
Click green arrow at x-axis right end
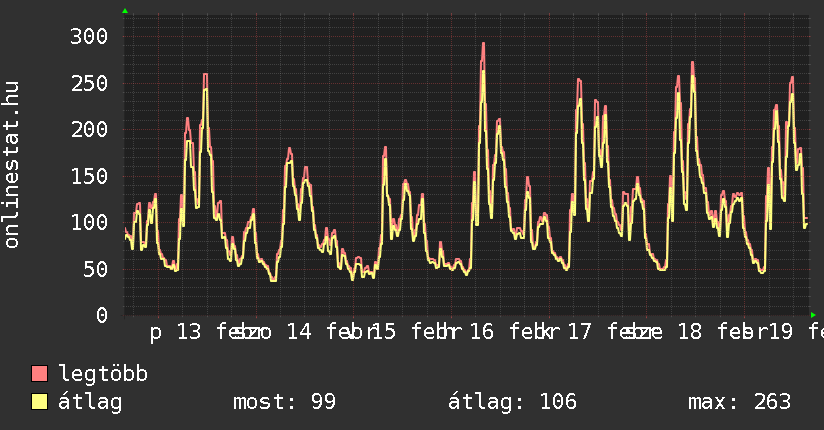coord(813,315)
